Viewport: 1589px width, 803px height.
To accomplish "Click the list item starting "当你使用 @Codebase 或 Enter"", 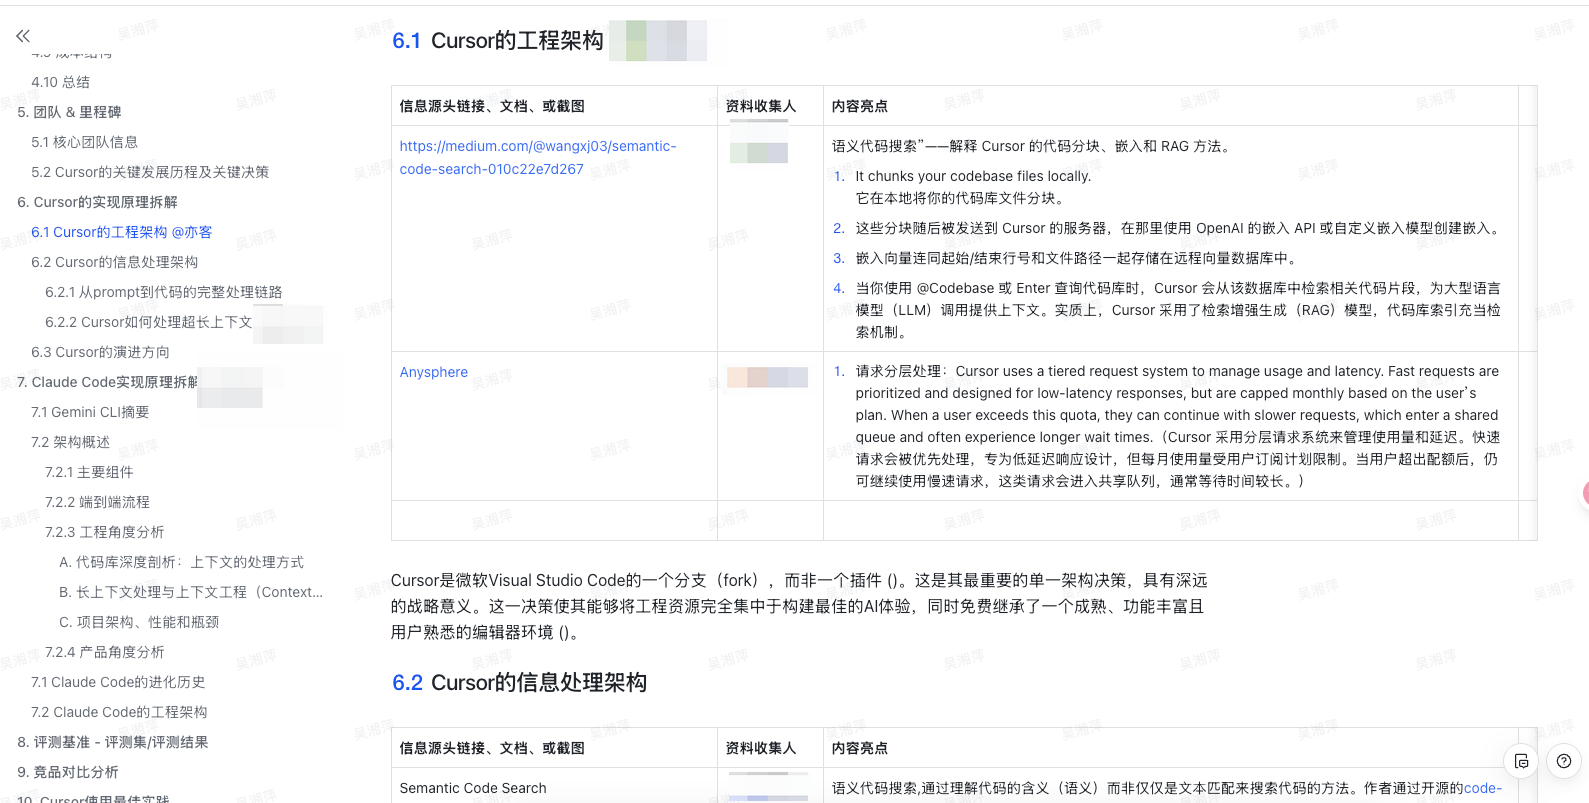I will point(1178,310).
